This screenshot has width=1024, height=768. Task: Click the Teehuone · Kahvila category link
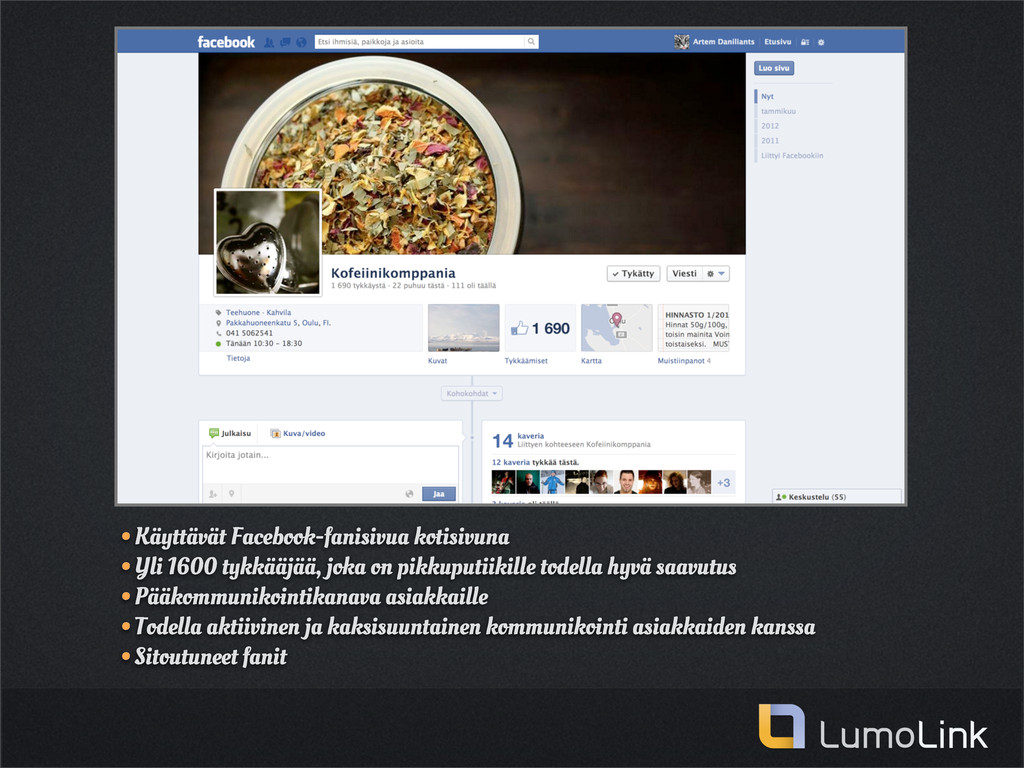[x=258, y=313]
